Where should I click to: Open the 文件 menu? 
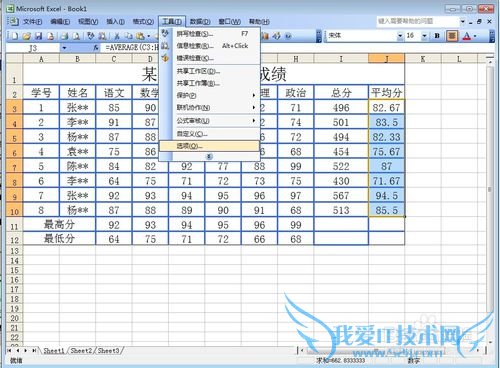coord(32,22)
